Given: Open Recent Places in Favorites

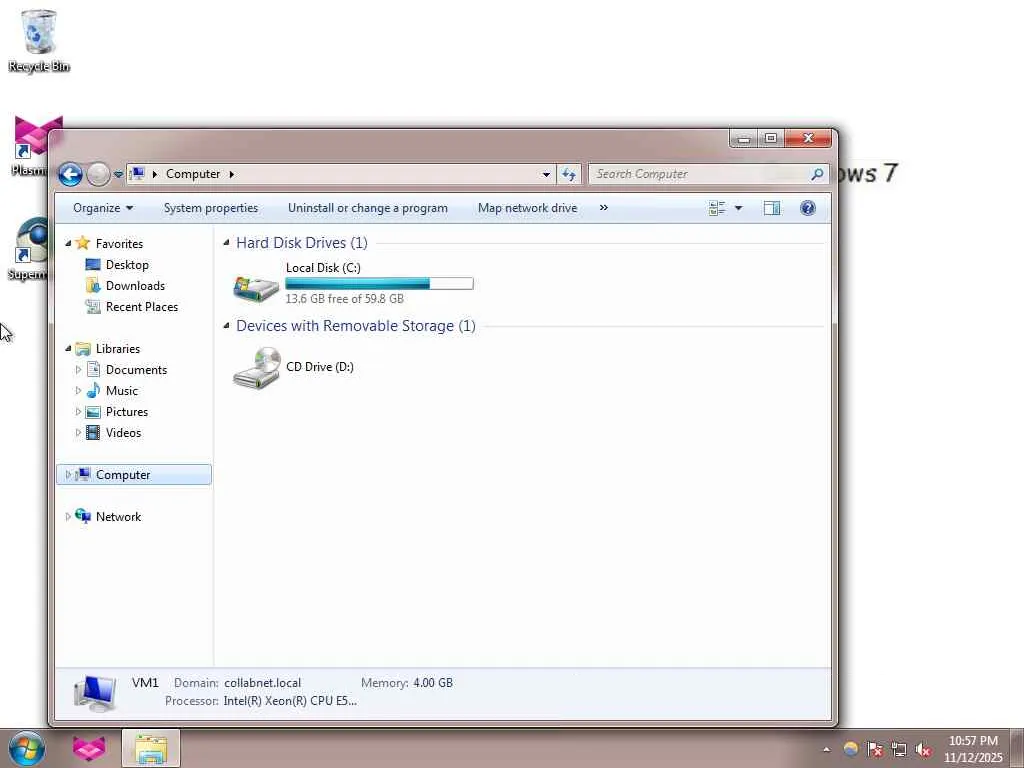Looking at the screenshot, I should click(x=132, y=306).
